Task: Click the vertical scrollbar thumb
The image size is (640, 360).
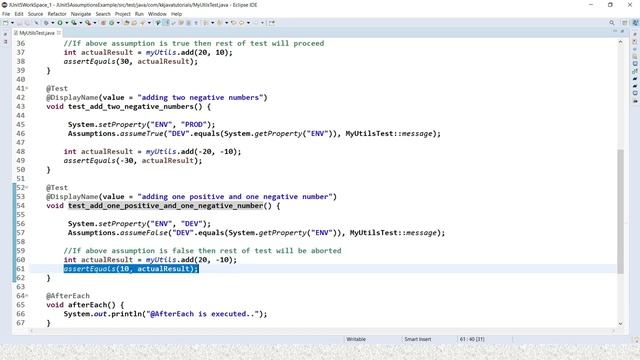Action: [620, 211]
